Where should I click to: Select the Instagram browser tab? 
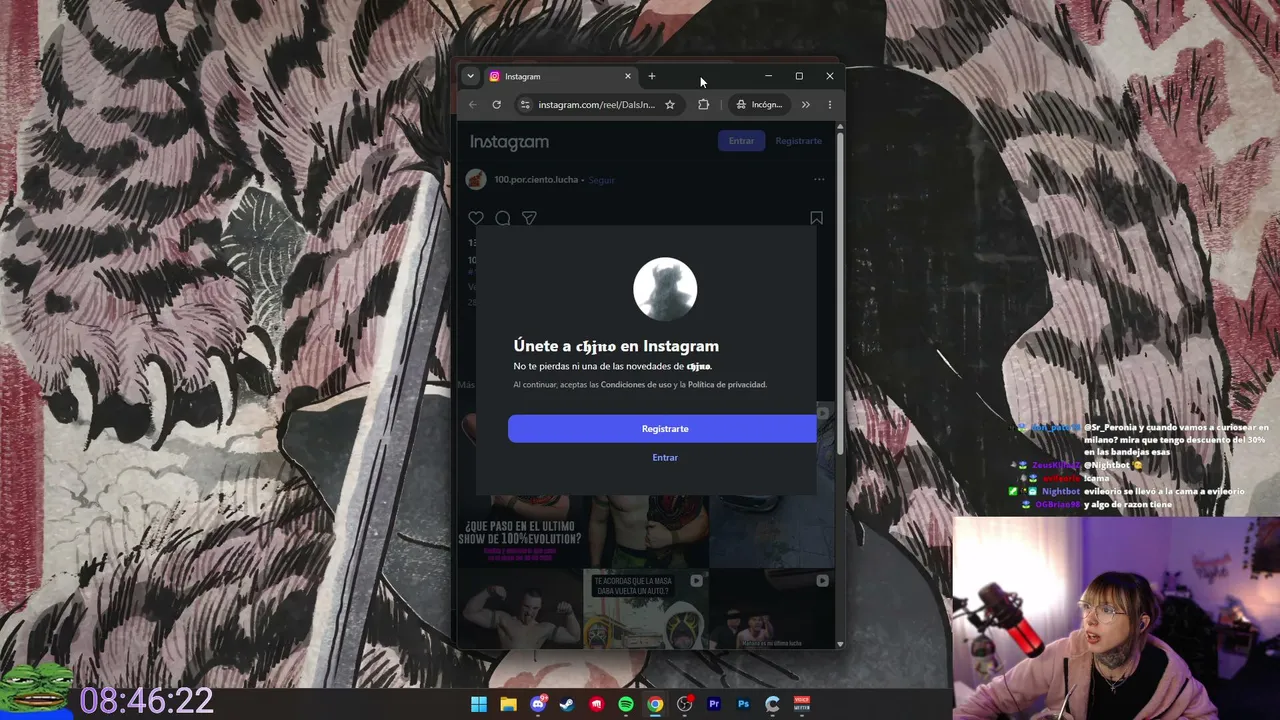point(561,76)
